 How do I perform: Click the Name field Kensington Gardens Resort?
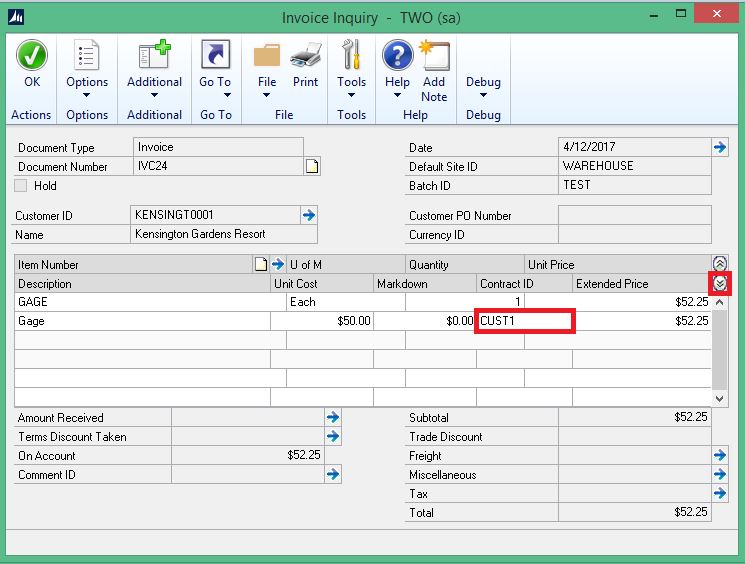tap(224, 234)
